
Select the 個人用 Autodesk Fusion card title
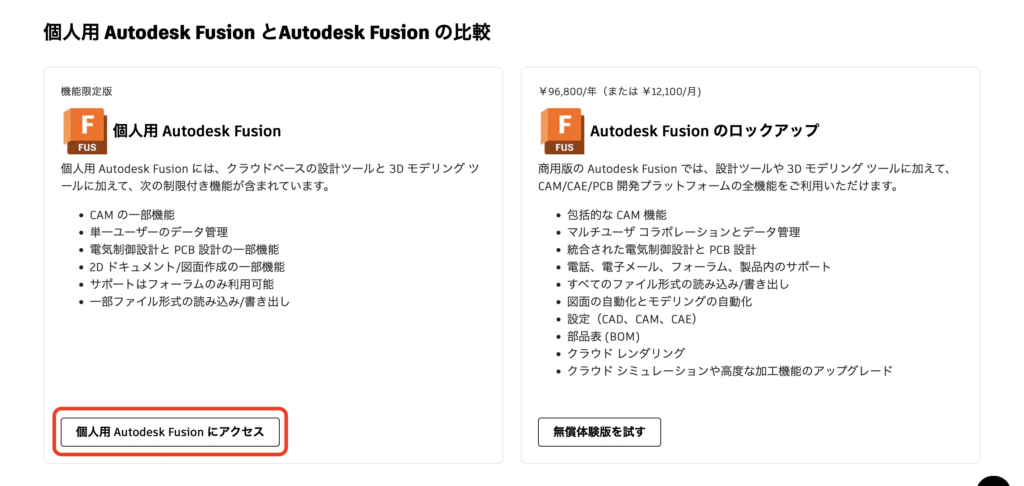(x=197, y=131)
